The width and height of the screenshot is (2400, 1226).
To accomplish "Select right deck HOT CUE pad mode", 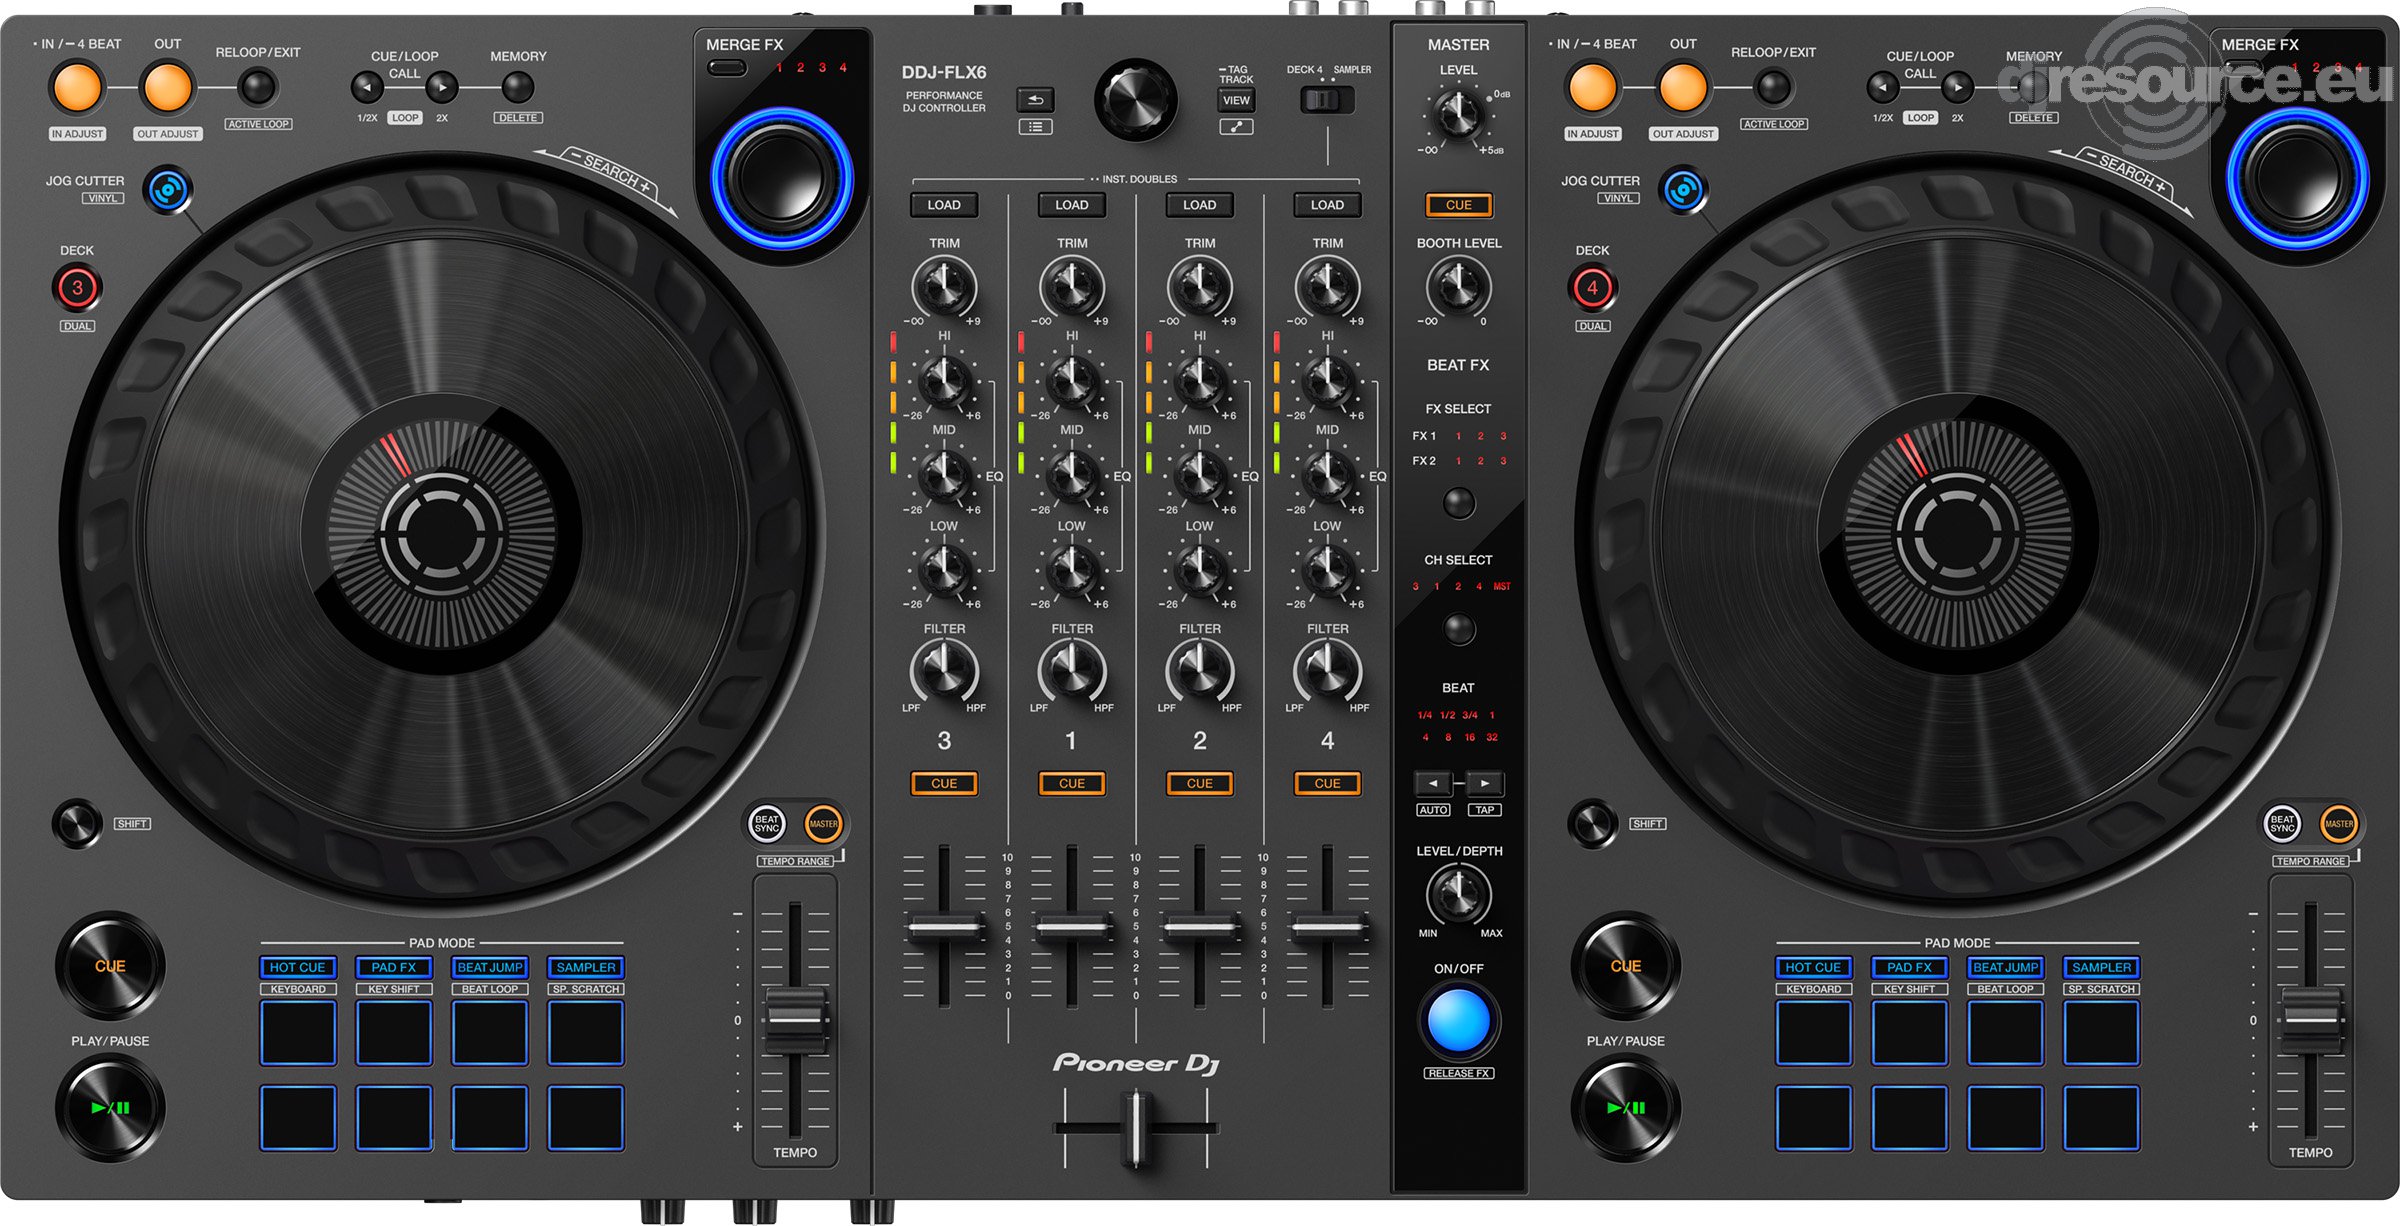I will click(x=1813, y=967).
